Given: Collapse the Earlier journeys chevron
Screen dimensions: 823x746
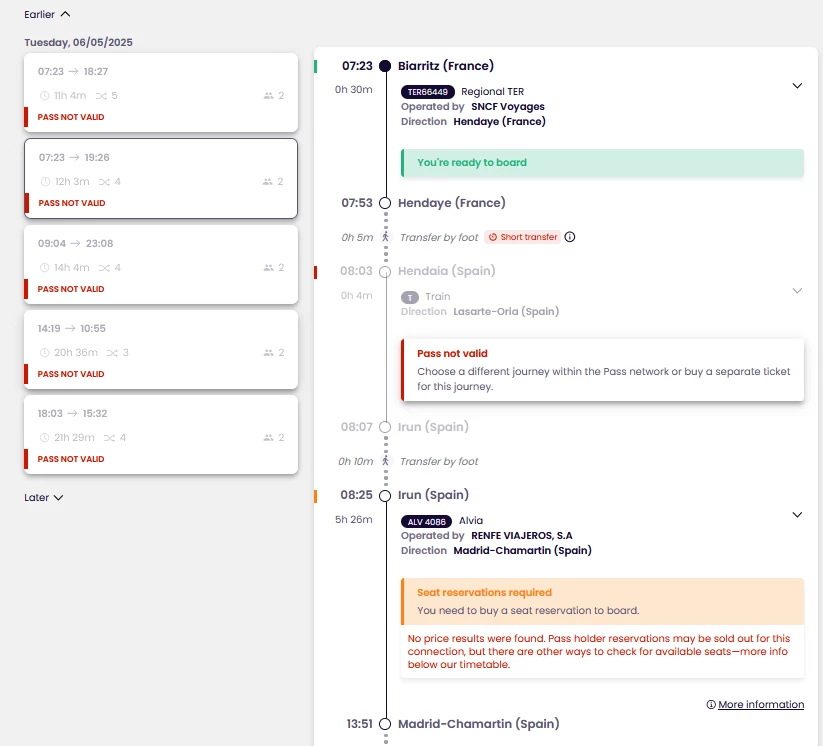Looking at the screenshot, I should pyautogui.click(x=65, y=15).
